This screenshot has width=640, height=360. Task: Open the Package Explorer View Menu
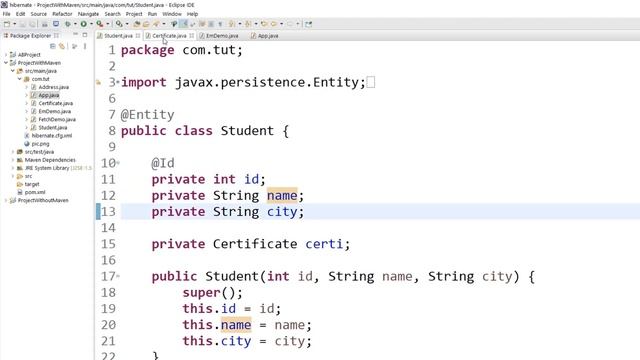point(85,46)
